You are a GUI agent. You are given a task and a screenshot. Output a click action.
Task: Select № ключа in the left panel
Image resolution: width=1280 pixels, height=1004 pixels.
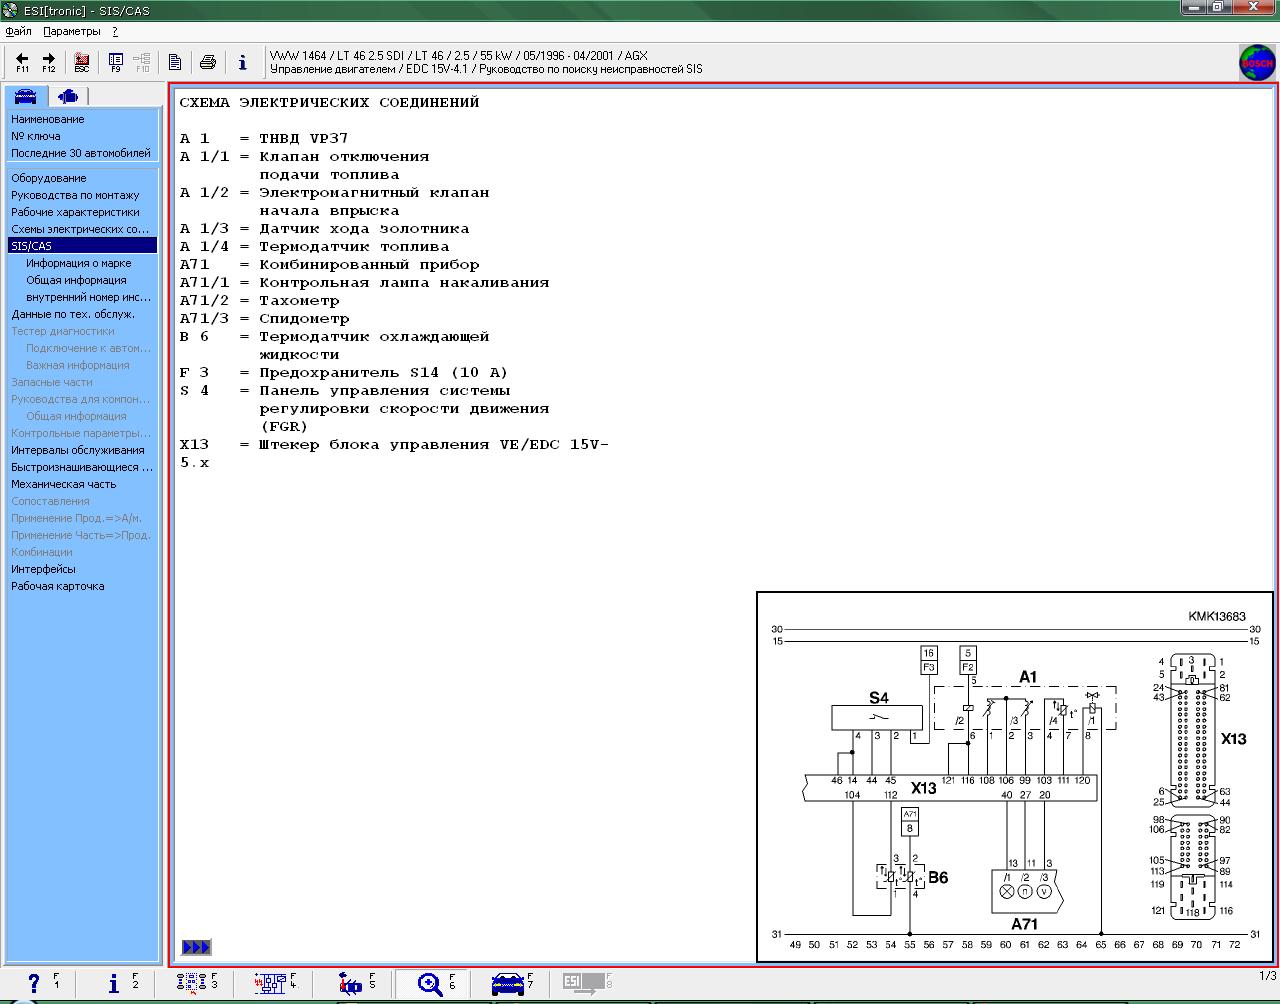(x=36, y=136)
